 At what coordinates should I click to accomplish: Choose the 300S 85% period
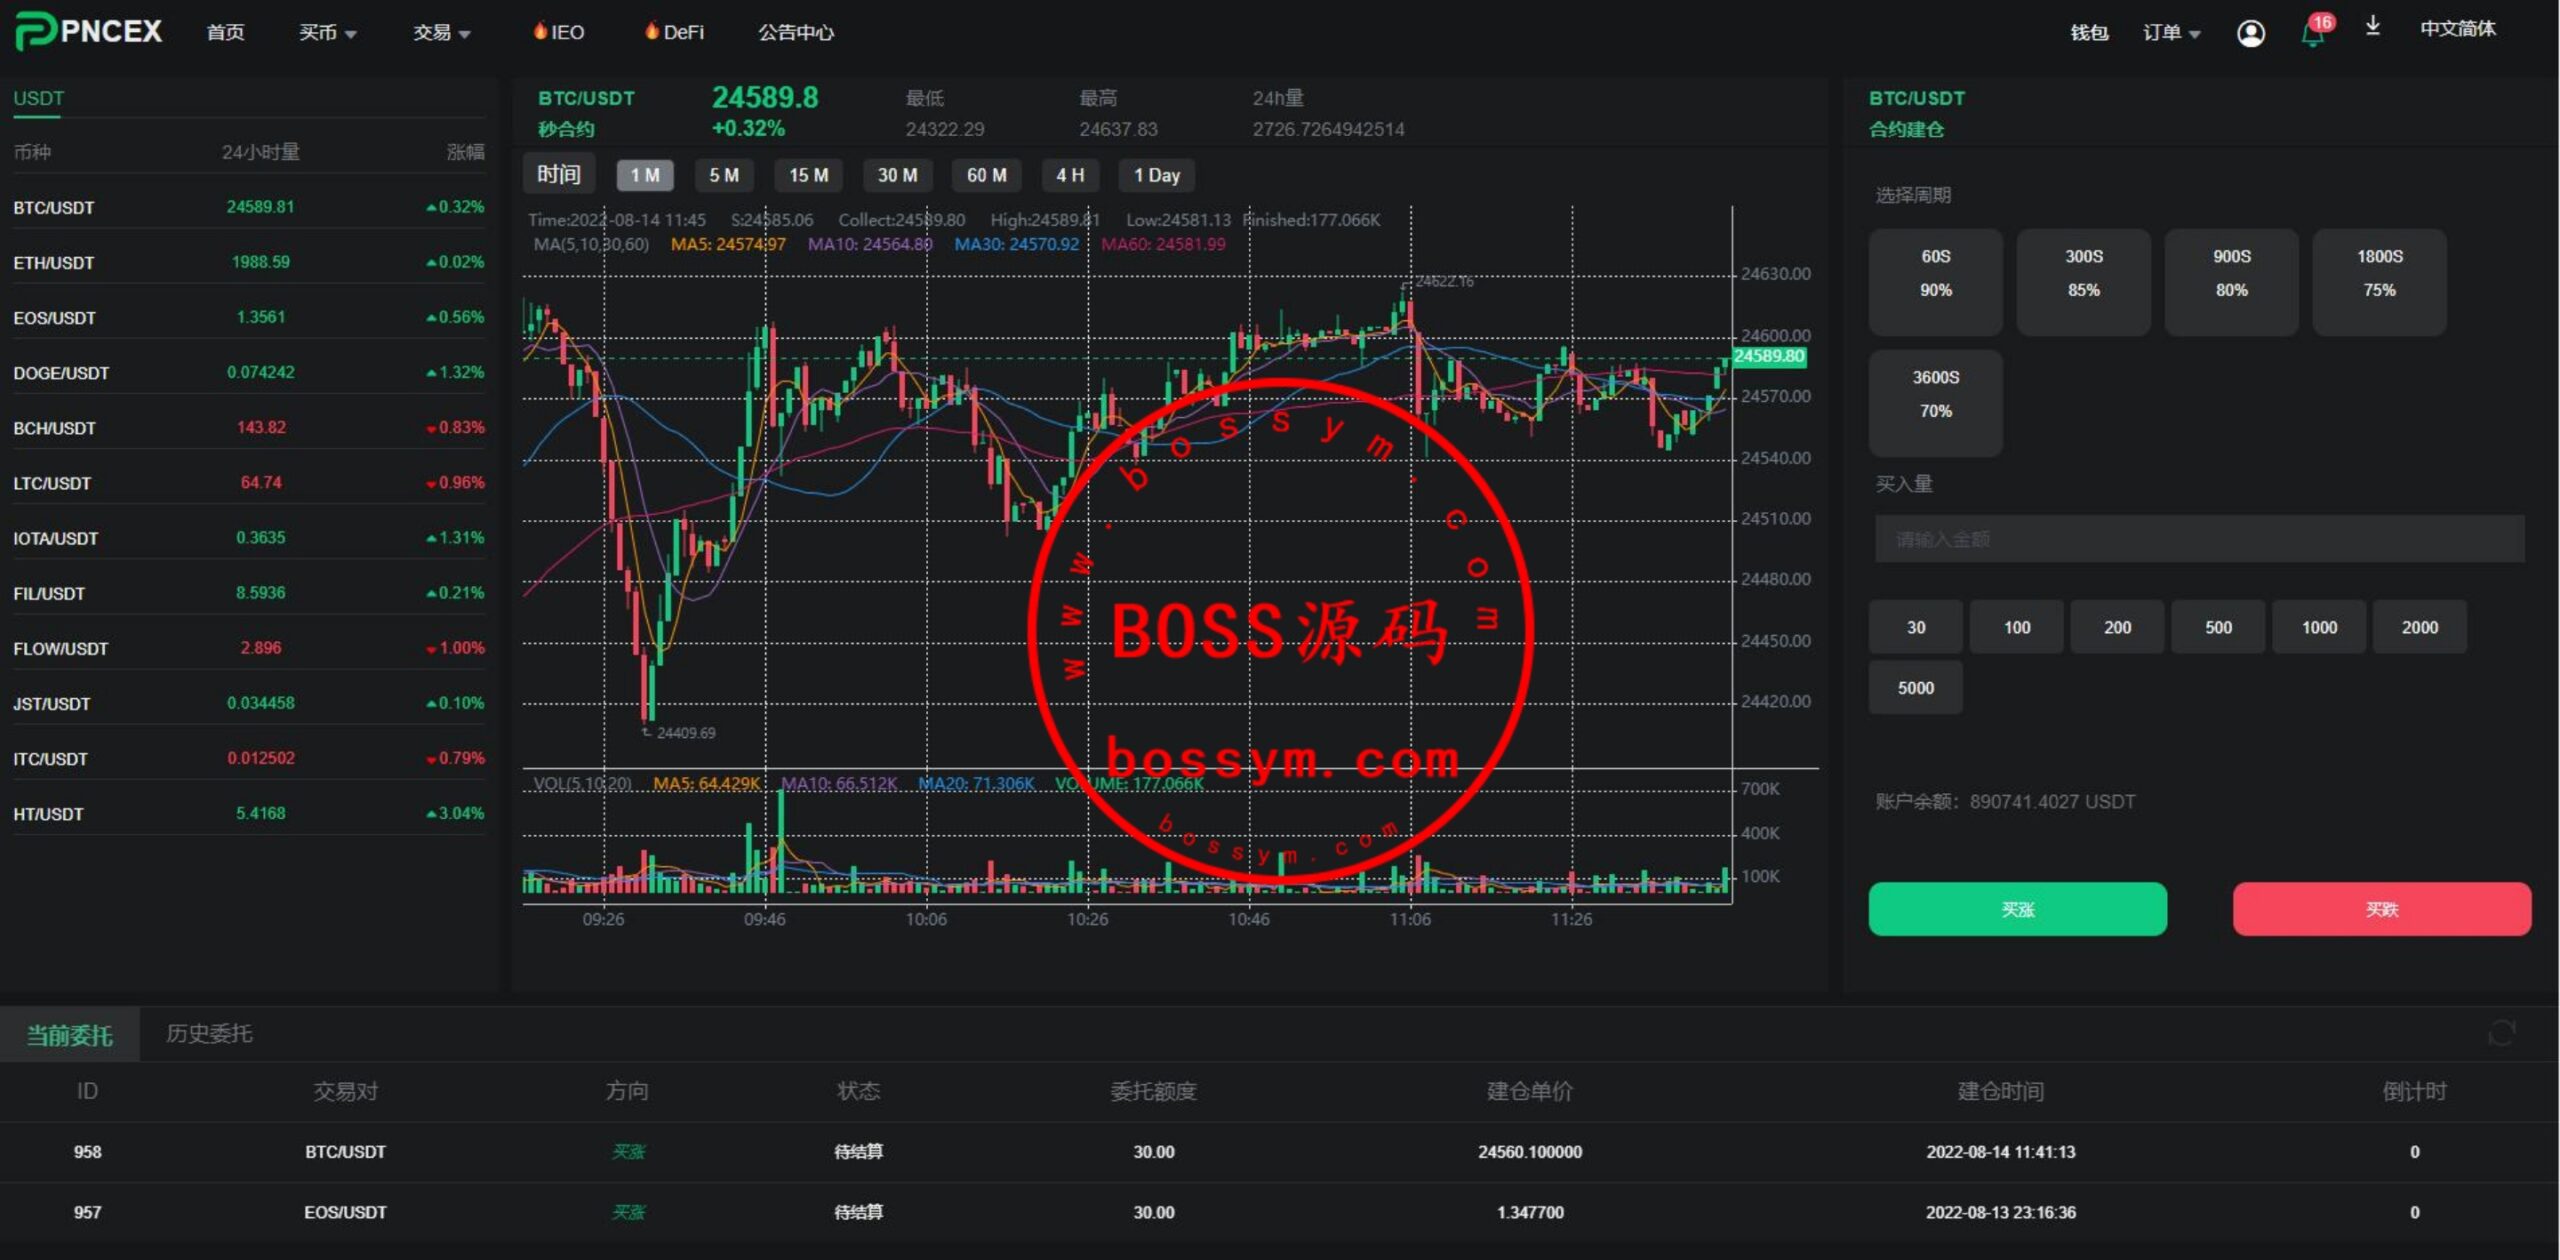(2083, 281)
